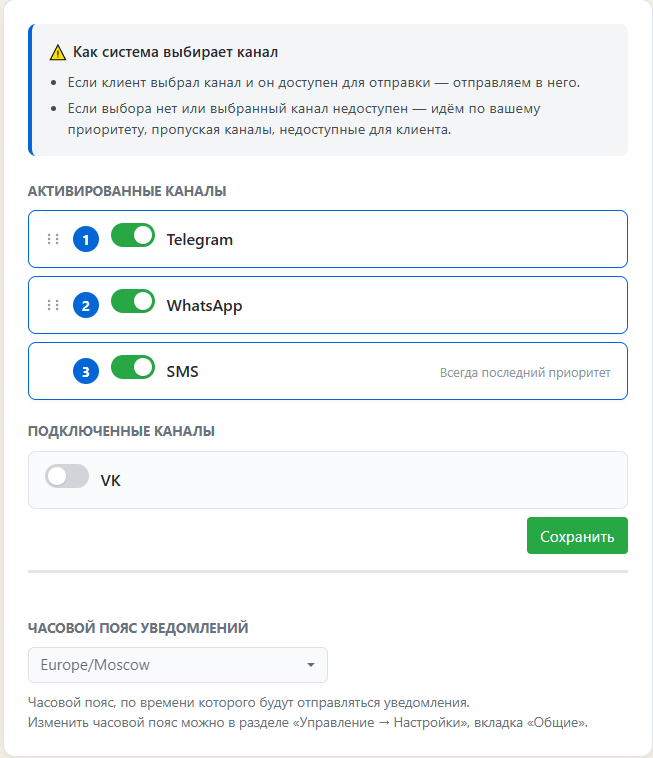Image resolution: width=653 pixels, height=758 pixels.
Task: Select the Telegram channel row
Action: pos(328,239)
